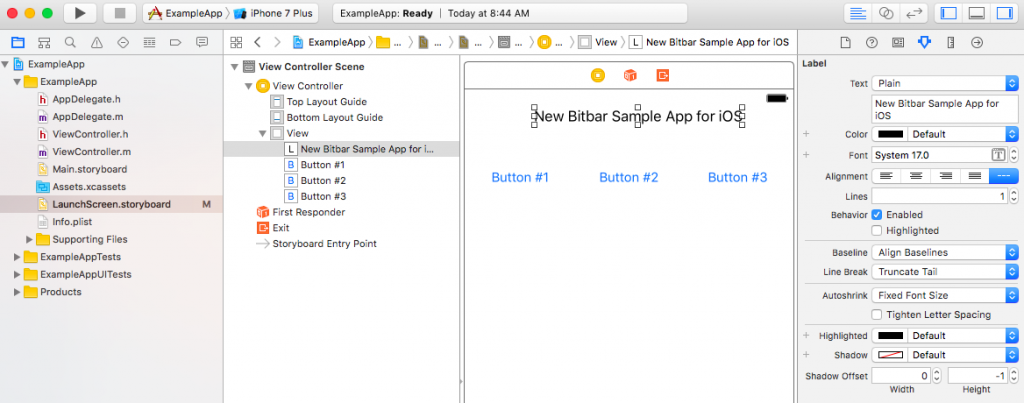Click the black Color swatch
The width and height of the screenshot is (1024, 403).
[890, 134]
